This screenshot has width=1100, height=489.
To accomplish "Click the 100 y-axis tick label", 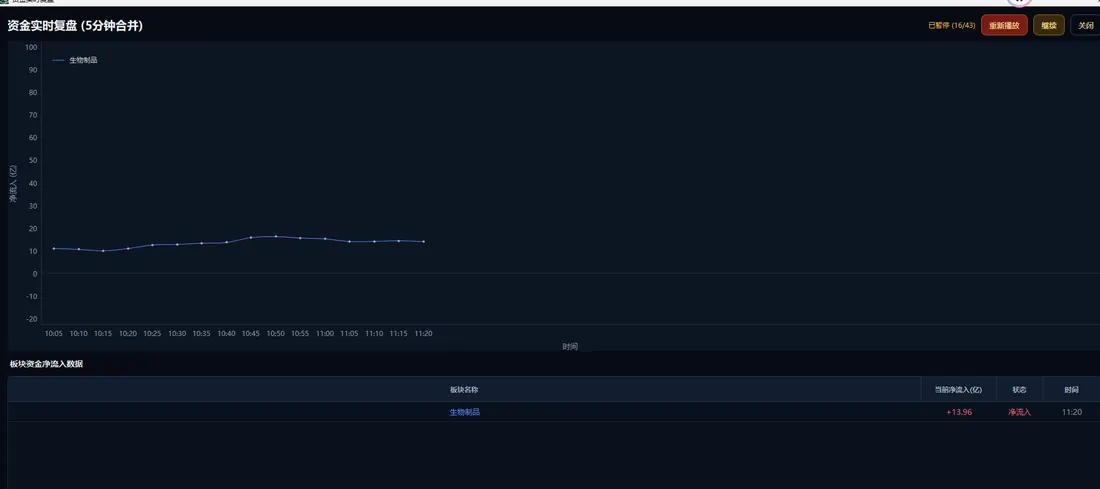I will [31, 47].
